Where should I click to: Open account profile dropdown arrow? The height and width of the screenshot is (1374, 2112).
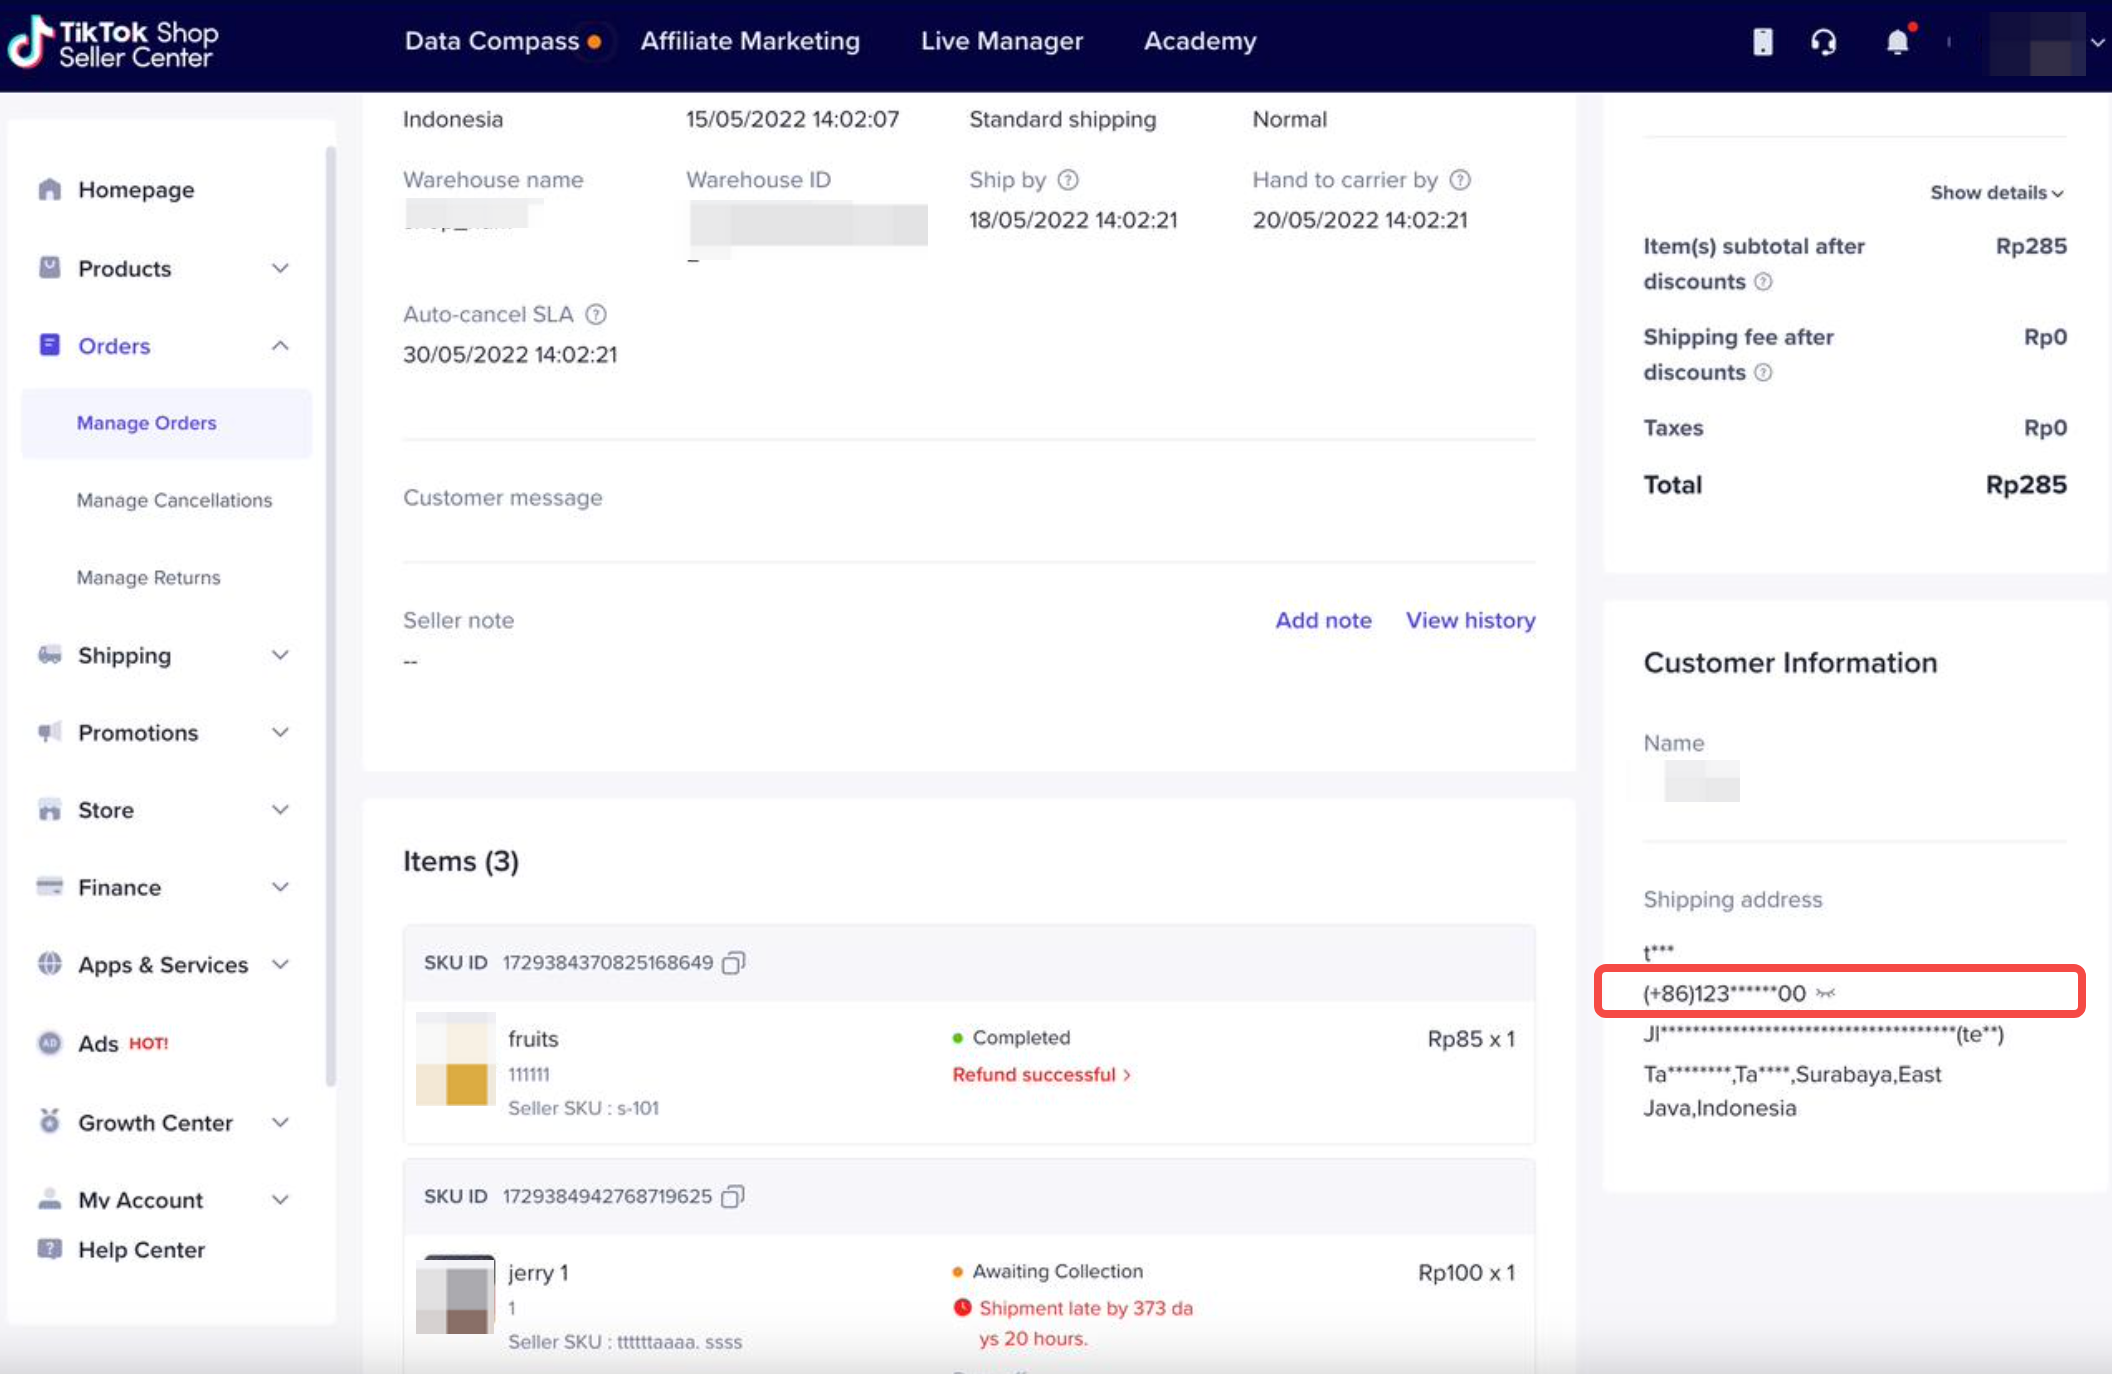[2098, 42]
